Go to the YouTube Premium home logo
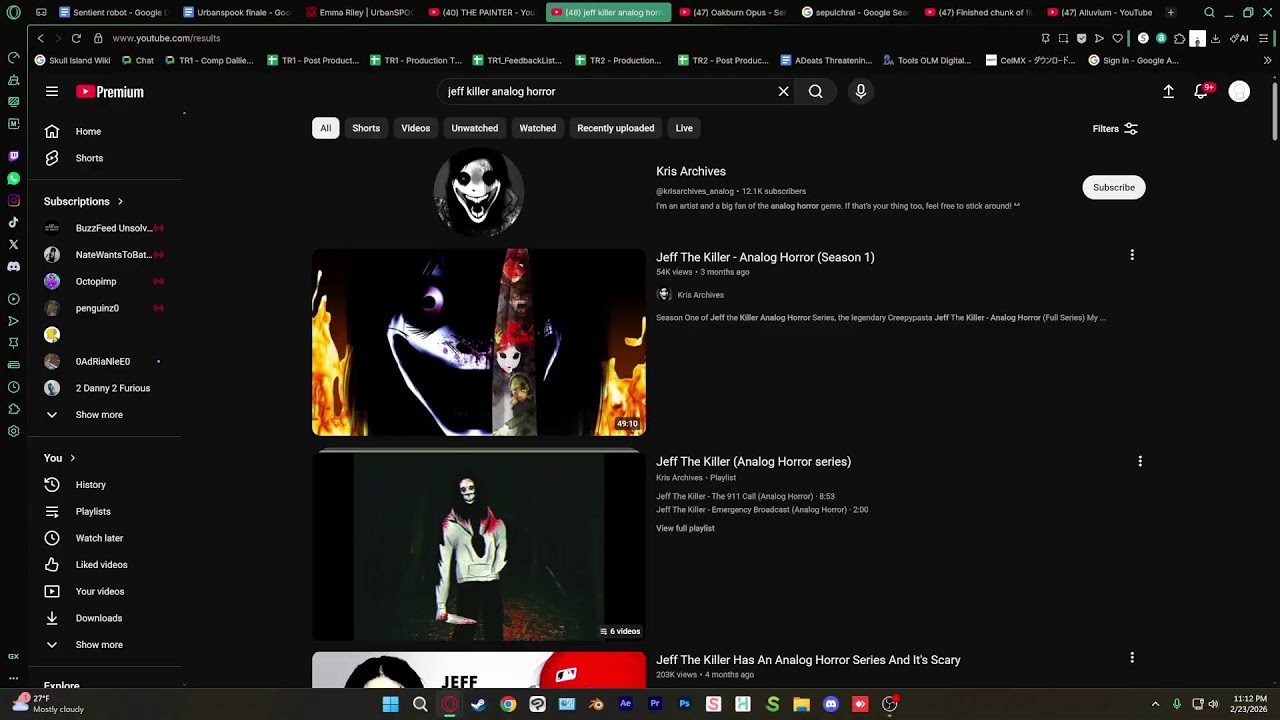The width and height of the screenshot is (1280, 720). 110,91
